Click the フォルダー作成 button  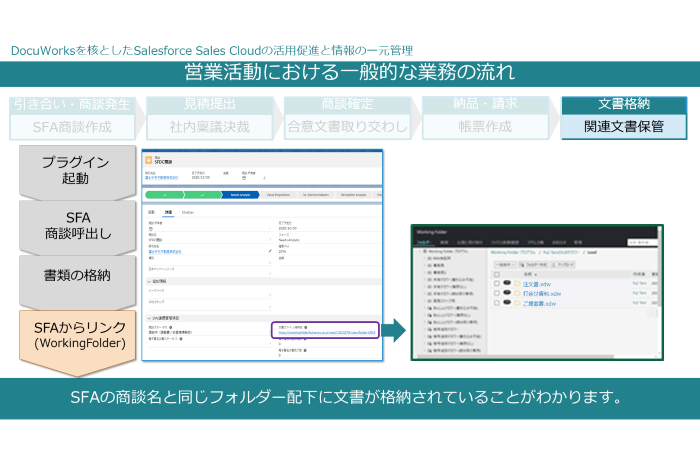pyautogui.click(x=533, y=265)
